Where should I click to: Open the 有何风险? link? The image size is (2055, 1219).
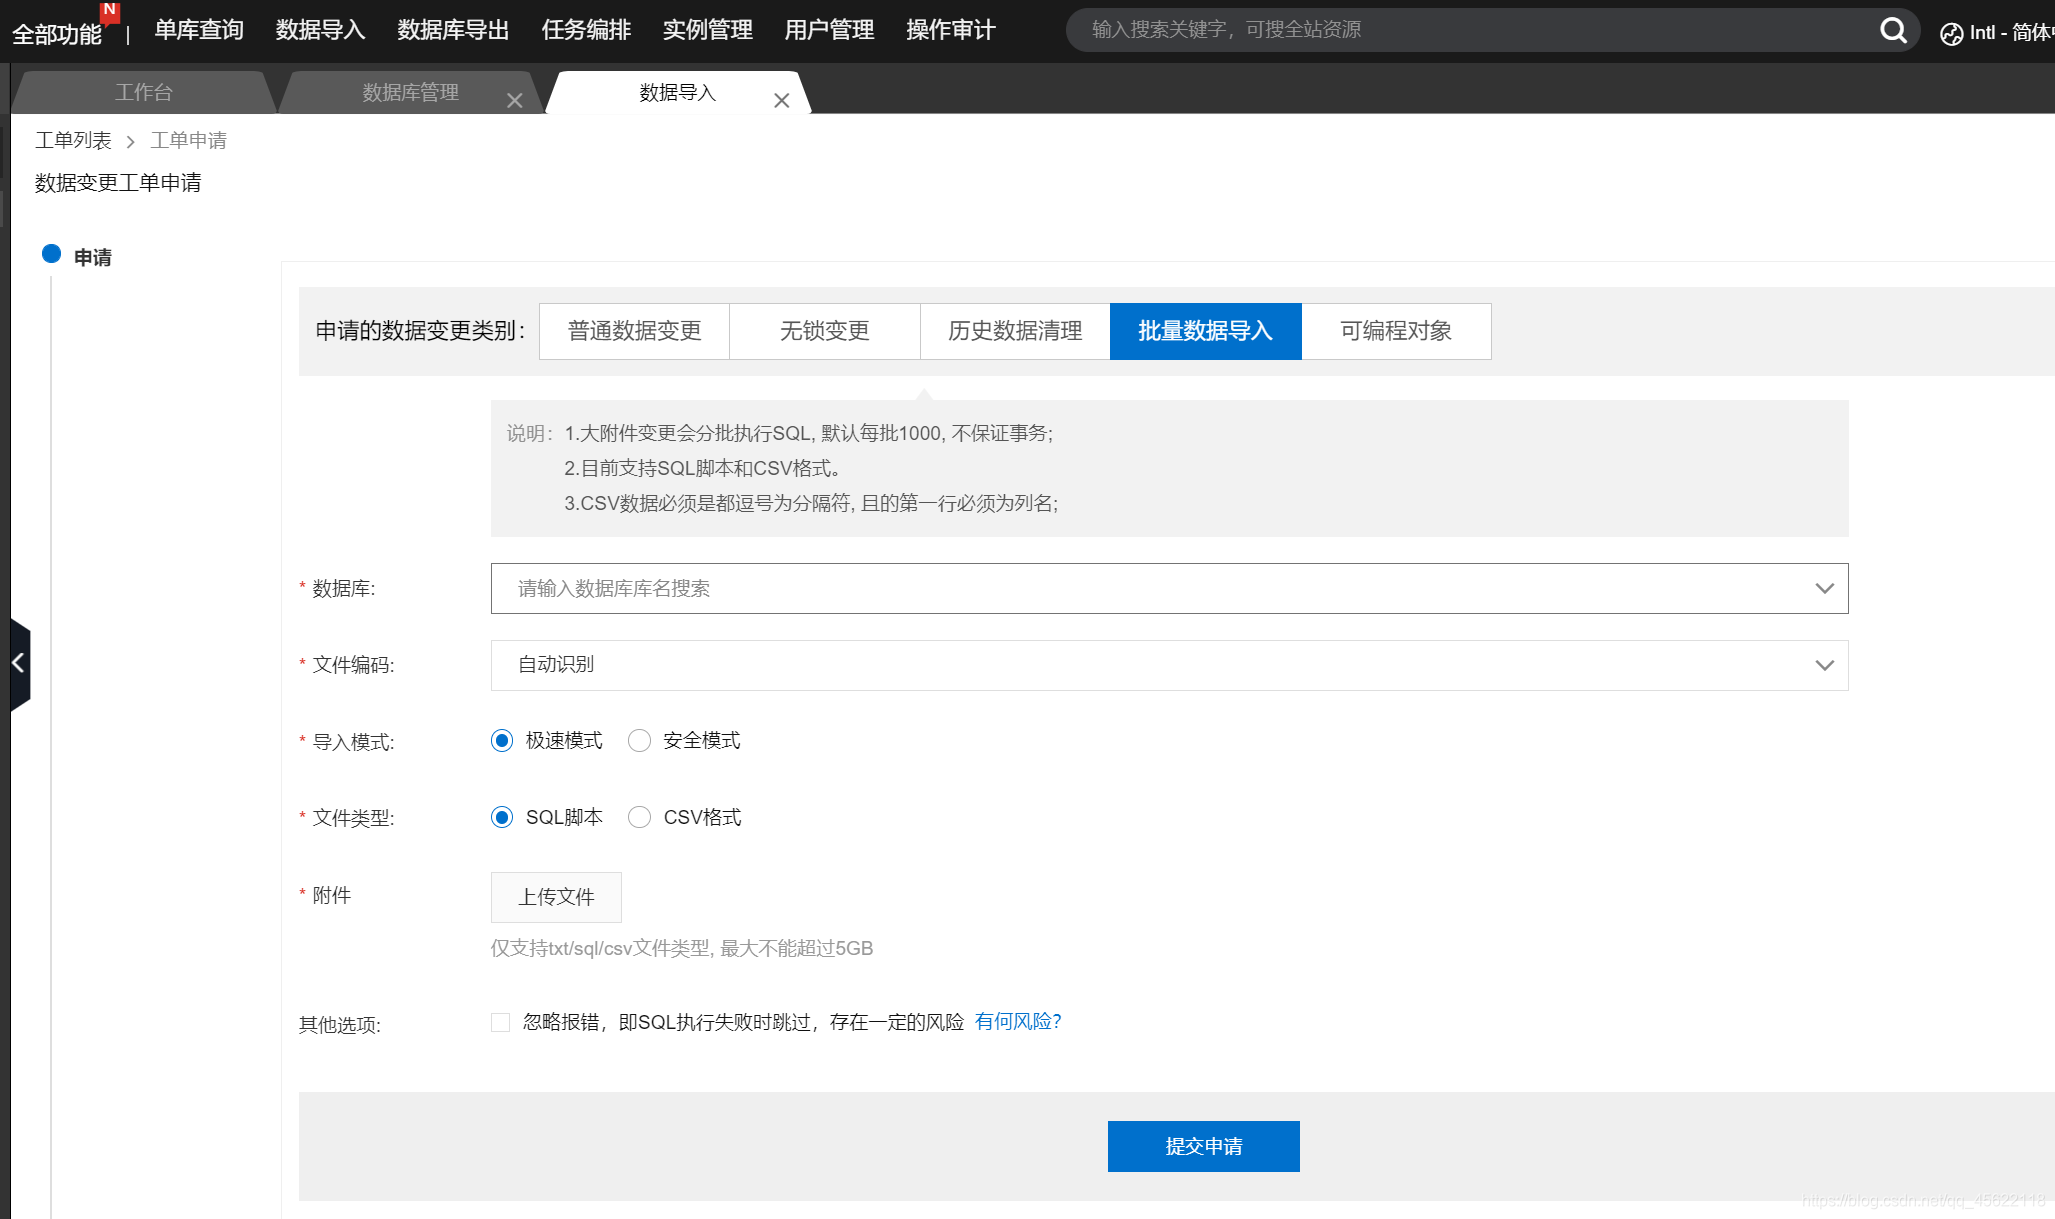tap(1017, 1021)
